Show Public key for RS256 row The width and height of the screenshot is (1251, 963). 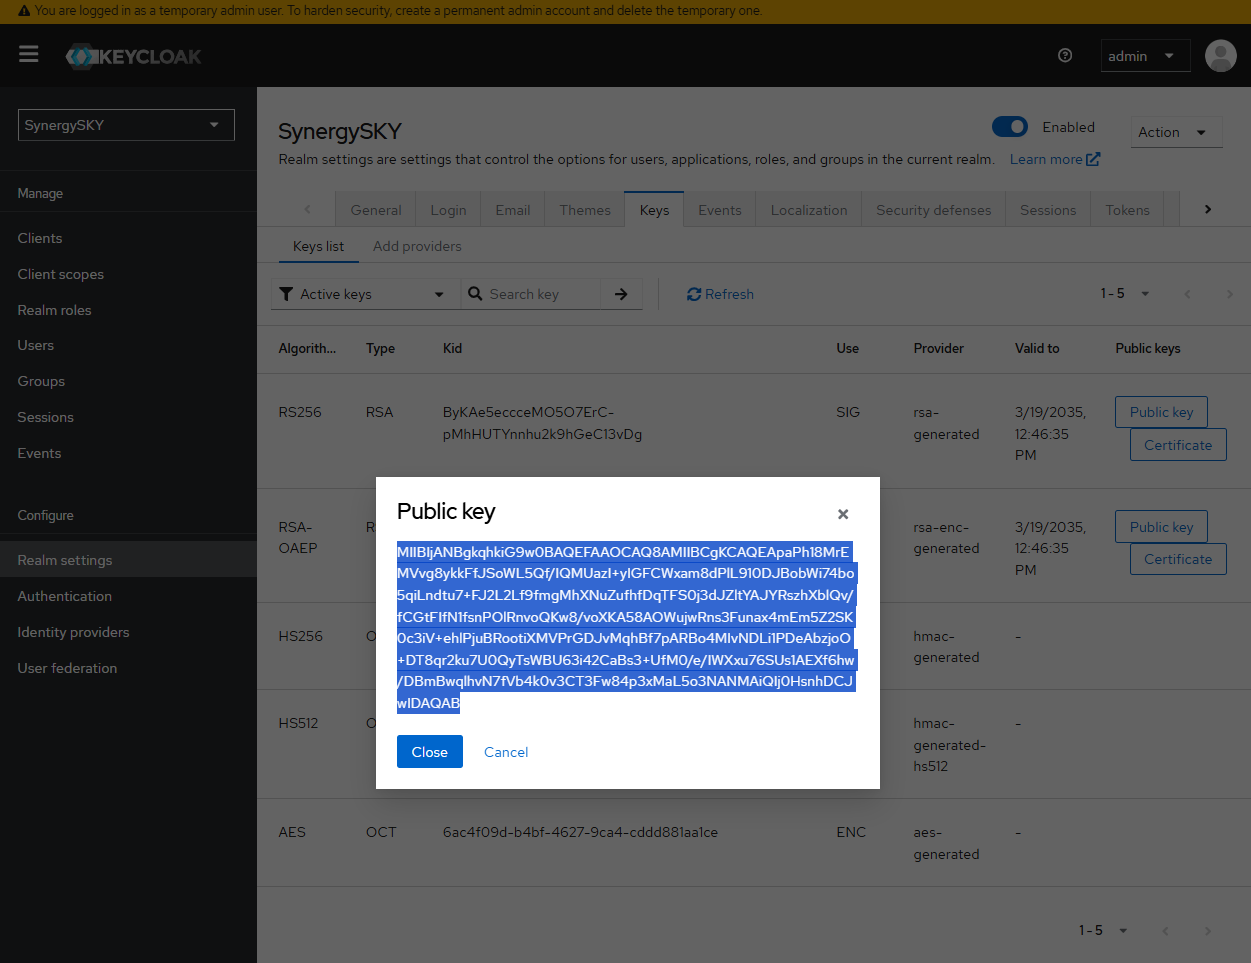click(x=1161, y=412)
